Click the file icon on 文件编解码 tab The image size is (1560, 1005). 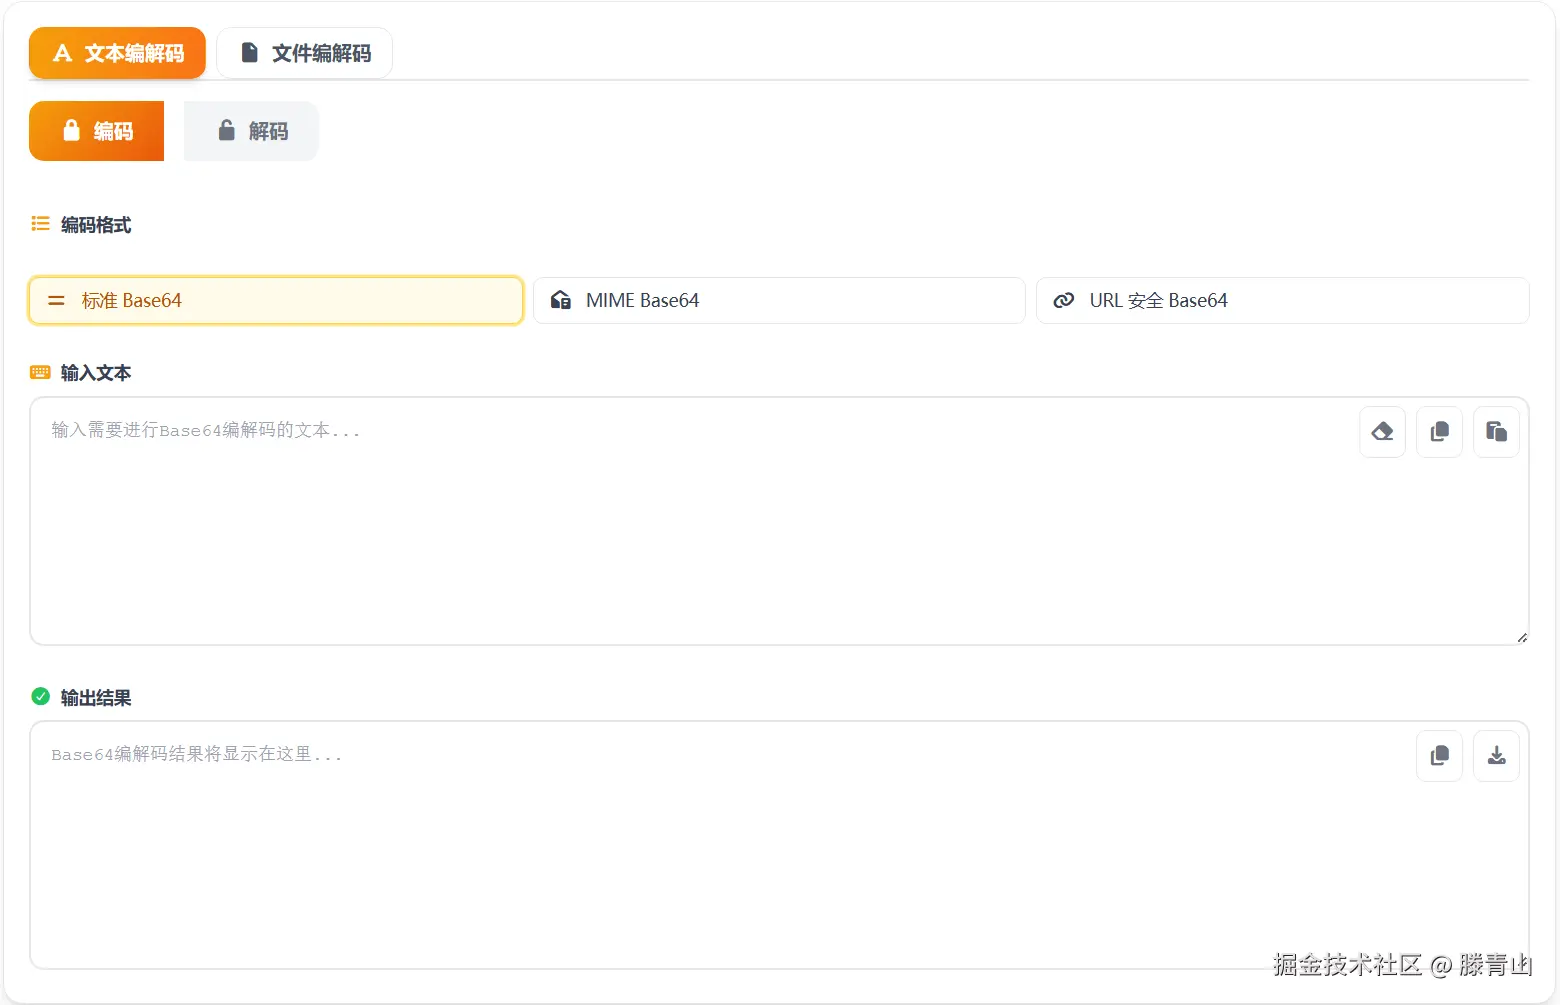[250, 53]
